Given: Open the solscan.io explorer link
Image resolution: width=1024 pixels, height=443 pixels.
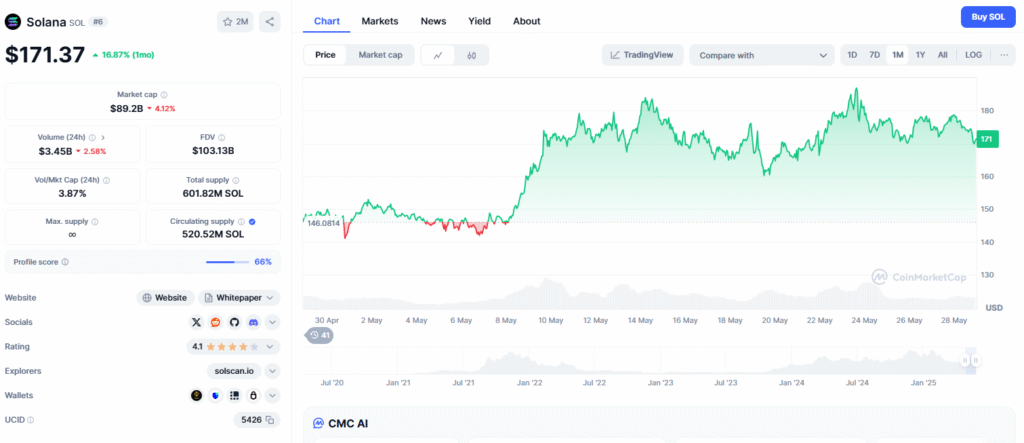Looking at the screenshot, I should point(234,371).
